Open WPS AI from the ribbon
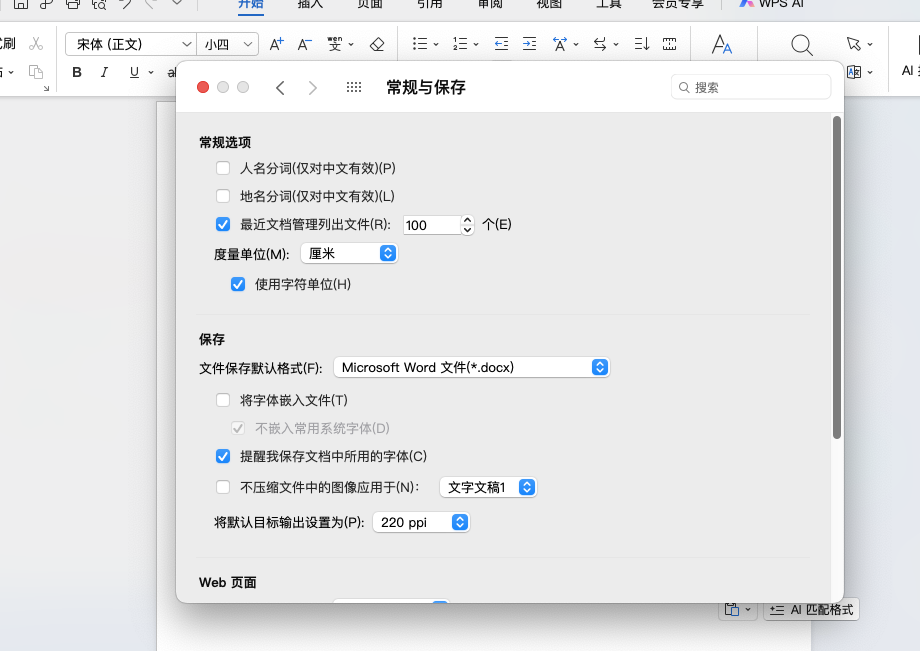Image resolution: width=920 pixels, height=651 pixels. (x=772, y=4)
